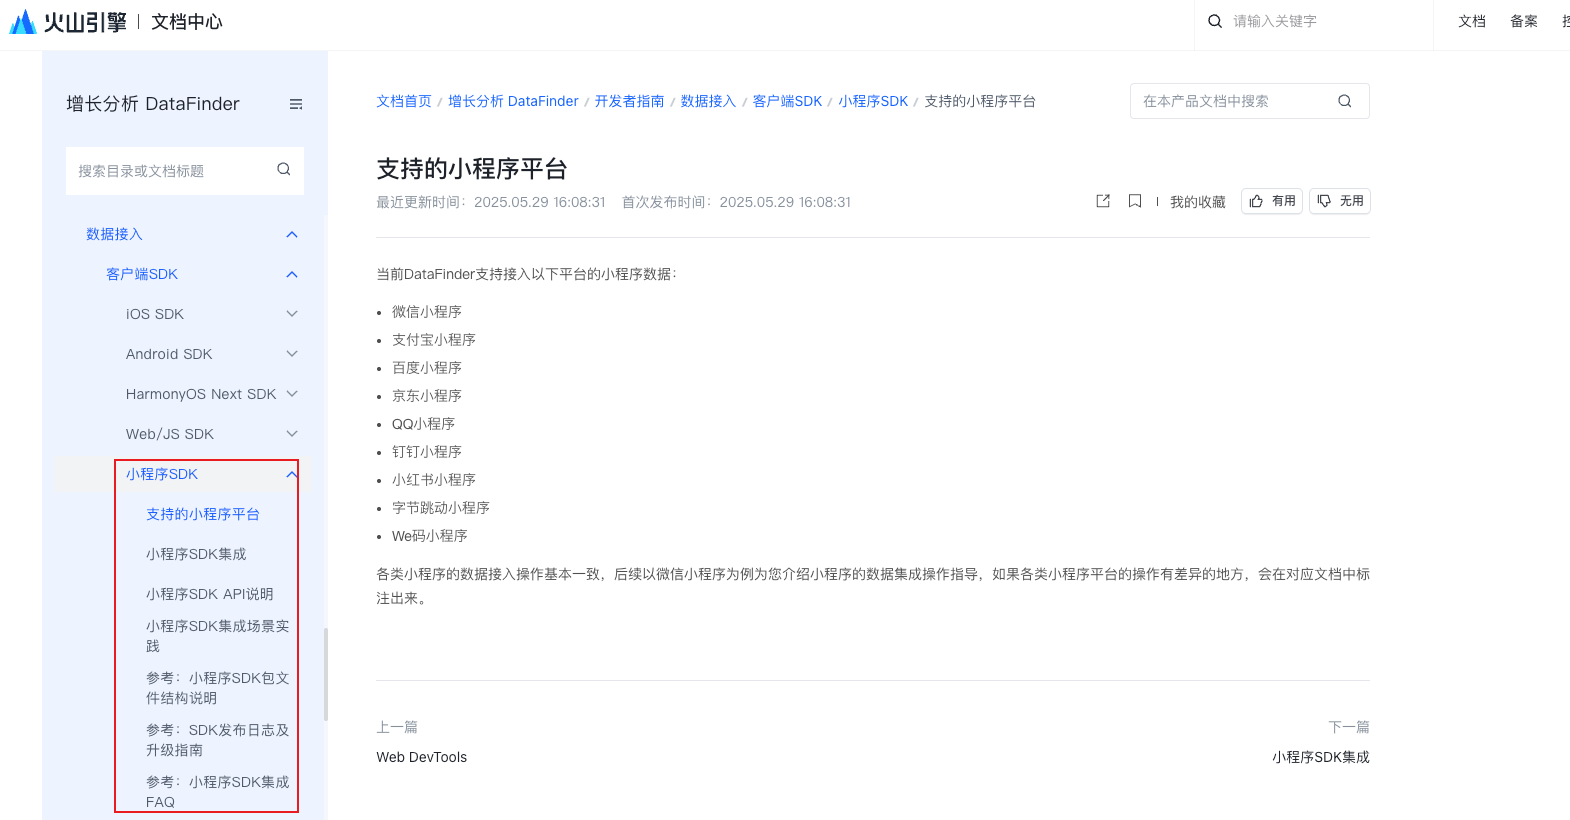Click the list item 支付宝小程序
The image size is (1570, 820).
point(434,340)
